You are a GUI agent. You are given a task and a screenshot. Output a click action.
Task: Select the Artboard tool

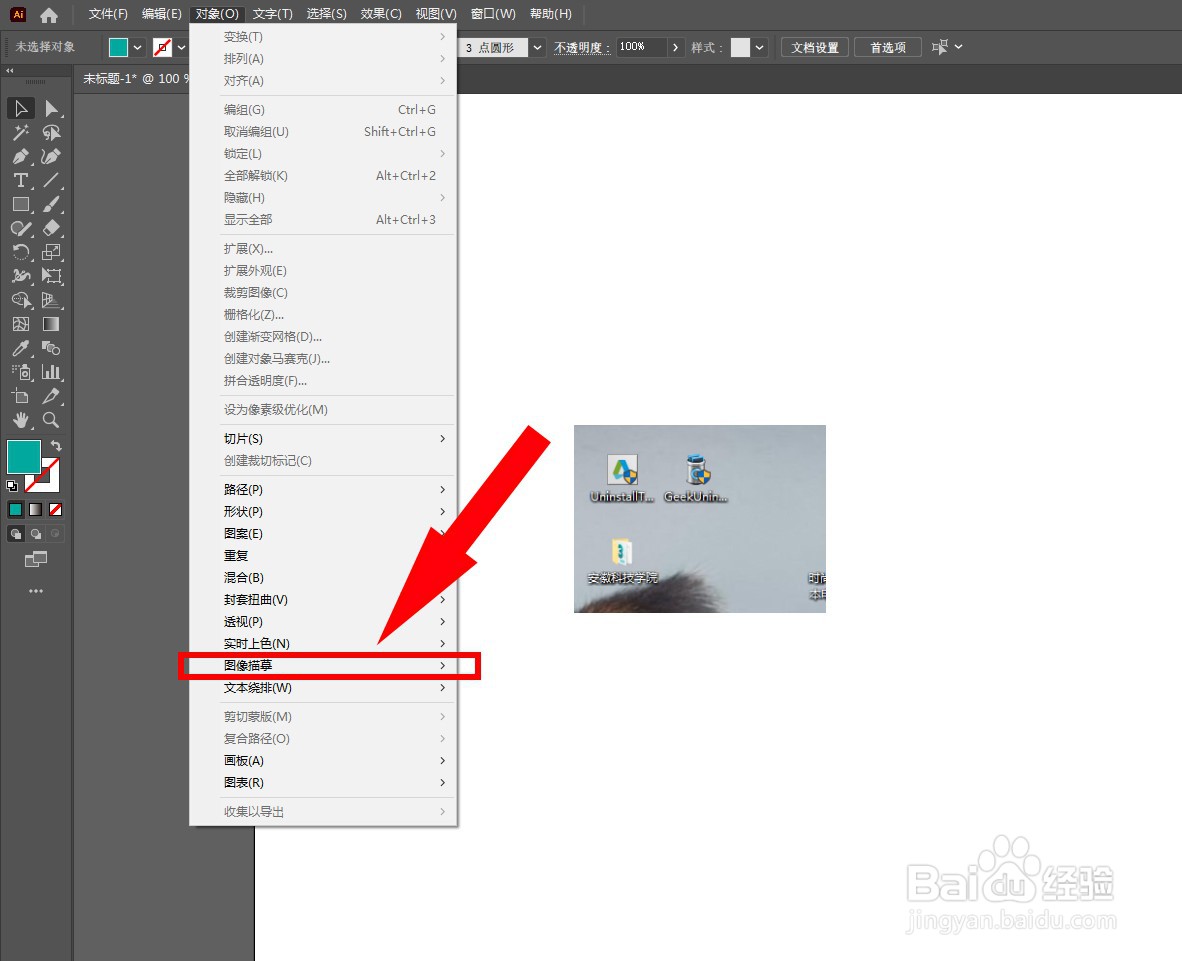tap(21, 396)
